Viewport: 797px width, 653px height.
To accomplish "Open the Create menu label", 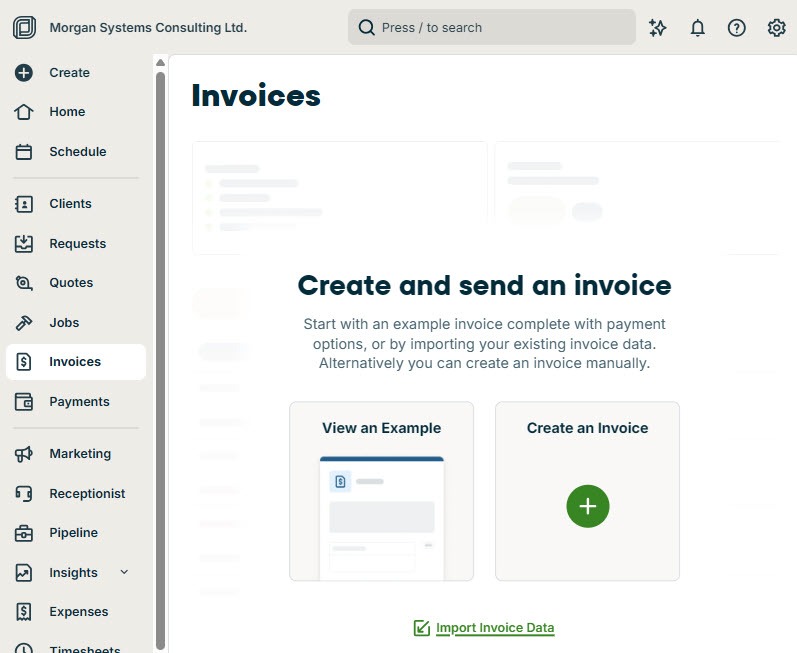I will [x=70, y=73].
